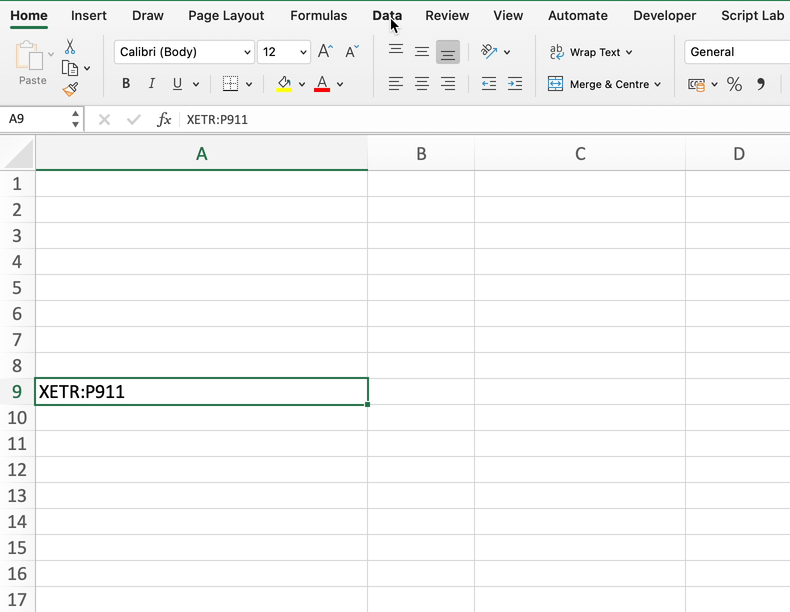Open the Automate tab
The height and width of the screenshot is (612, 790).
point(578,16)
